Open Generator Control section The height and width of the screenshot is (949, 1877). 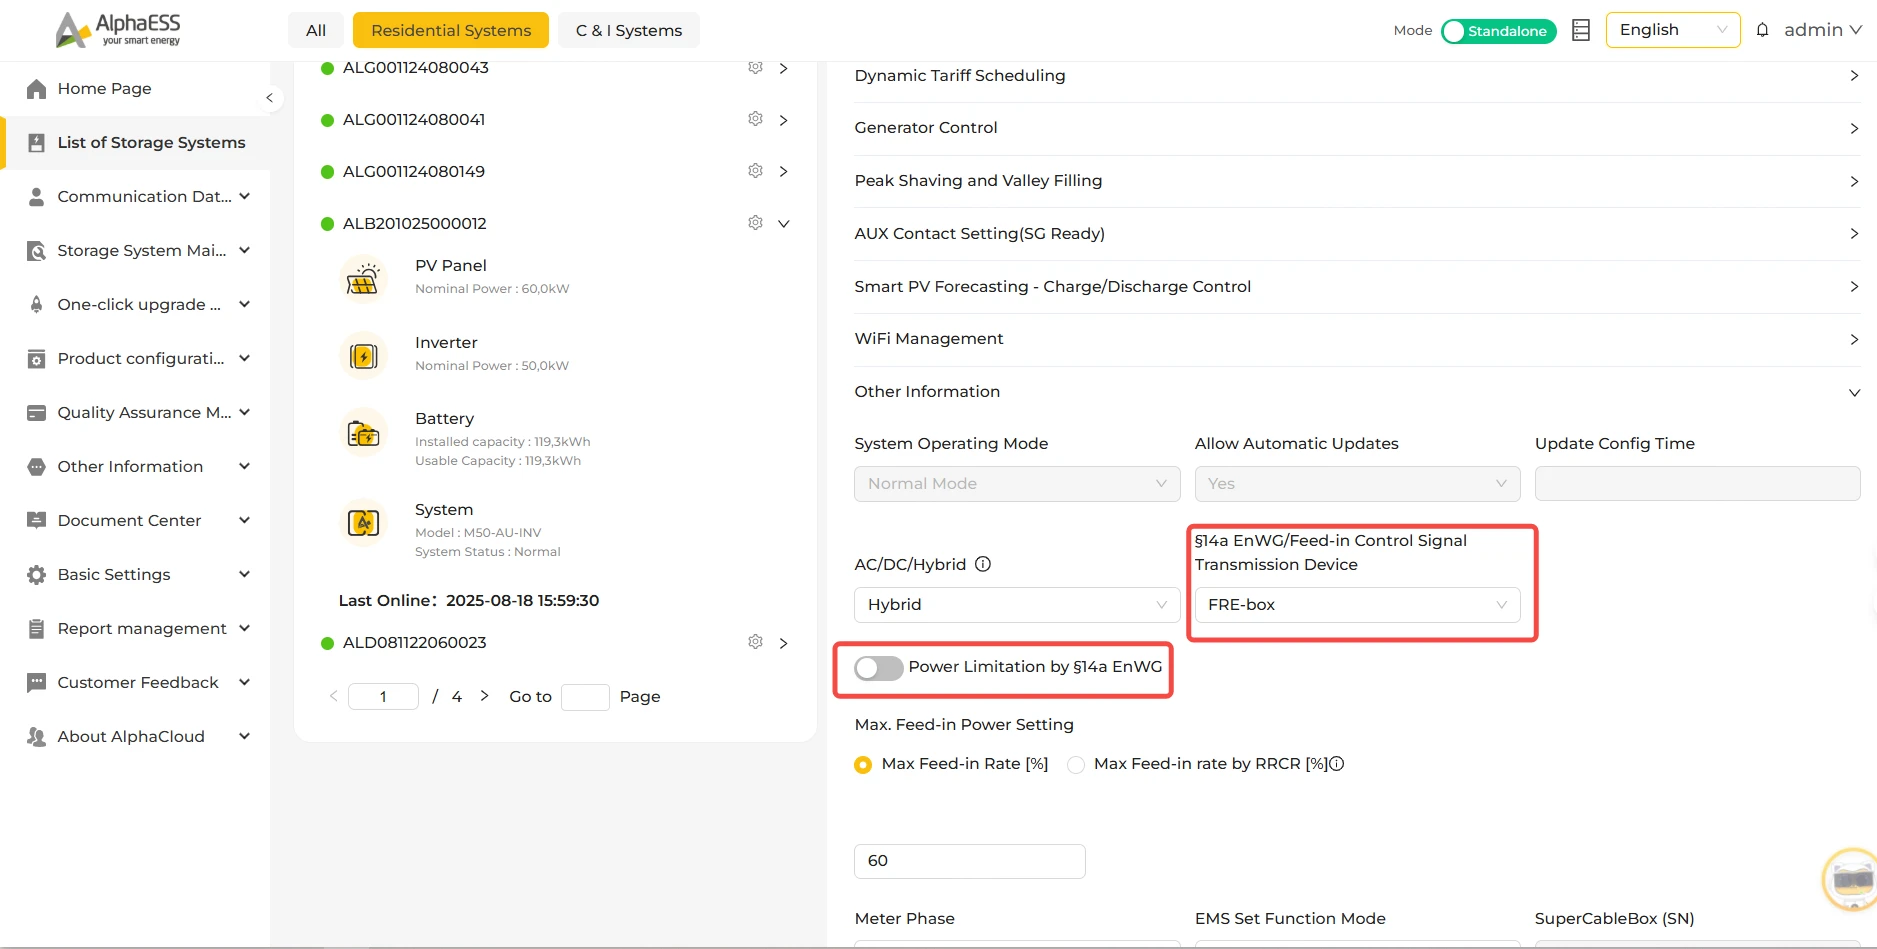1357,128
